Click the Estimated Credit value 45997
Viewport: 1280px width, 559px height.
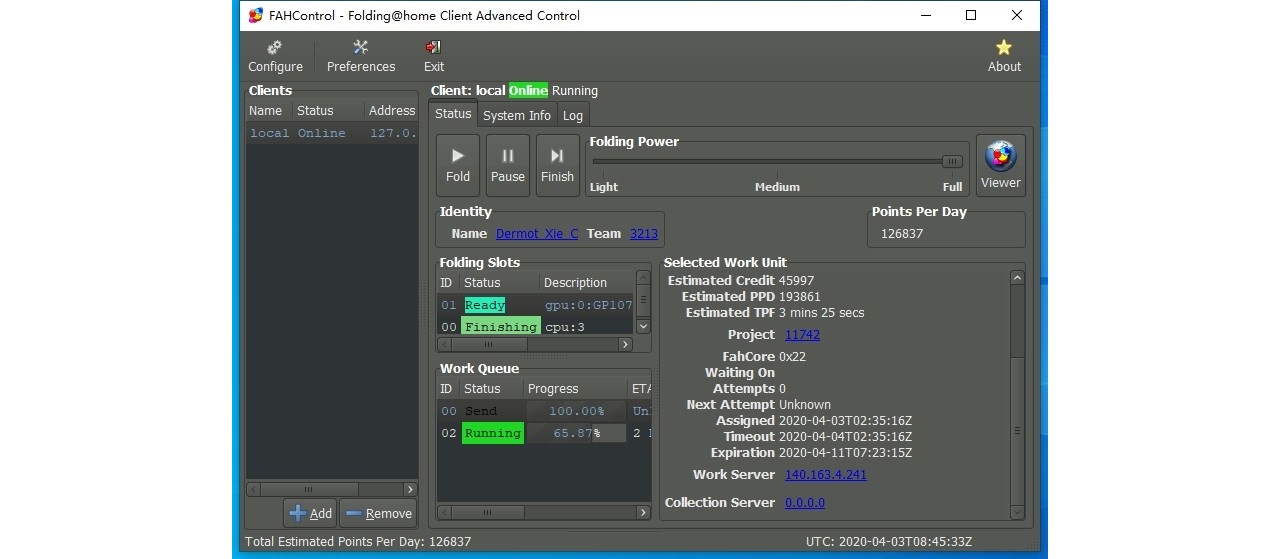(796, 281)
